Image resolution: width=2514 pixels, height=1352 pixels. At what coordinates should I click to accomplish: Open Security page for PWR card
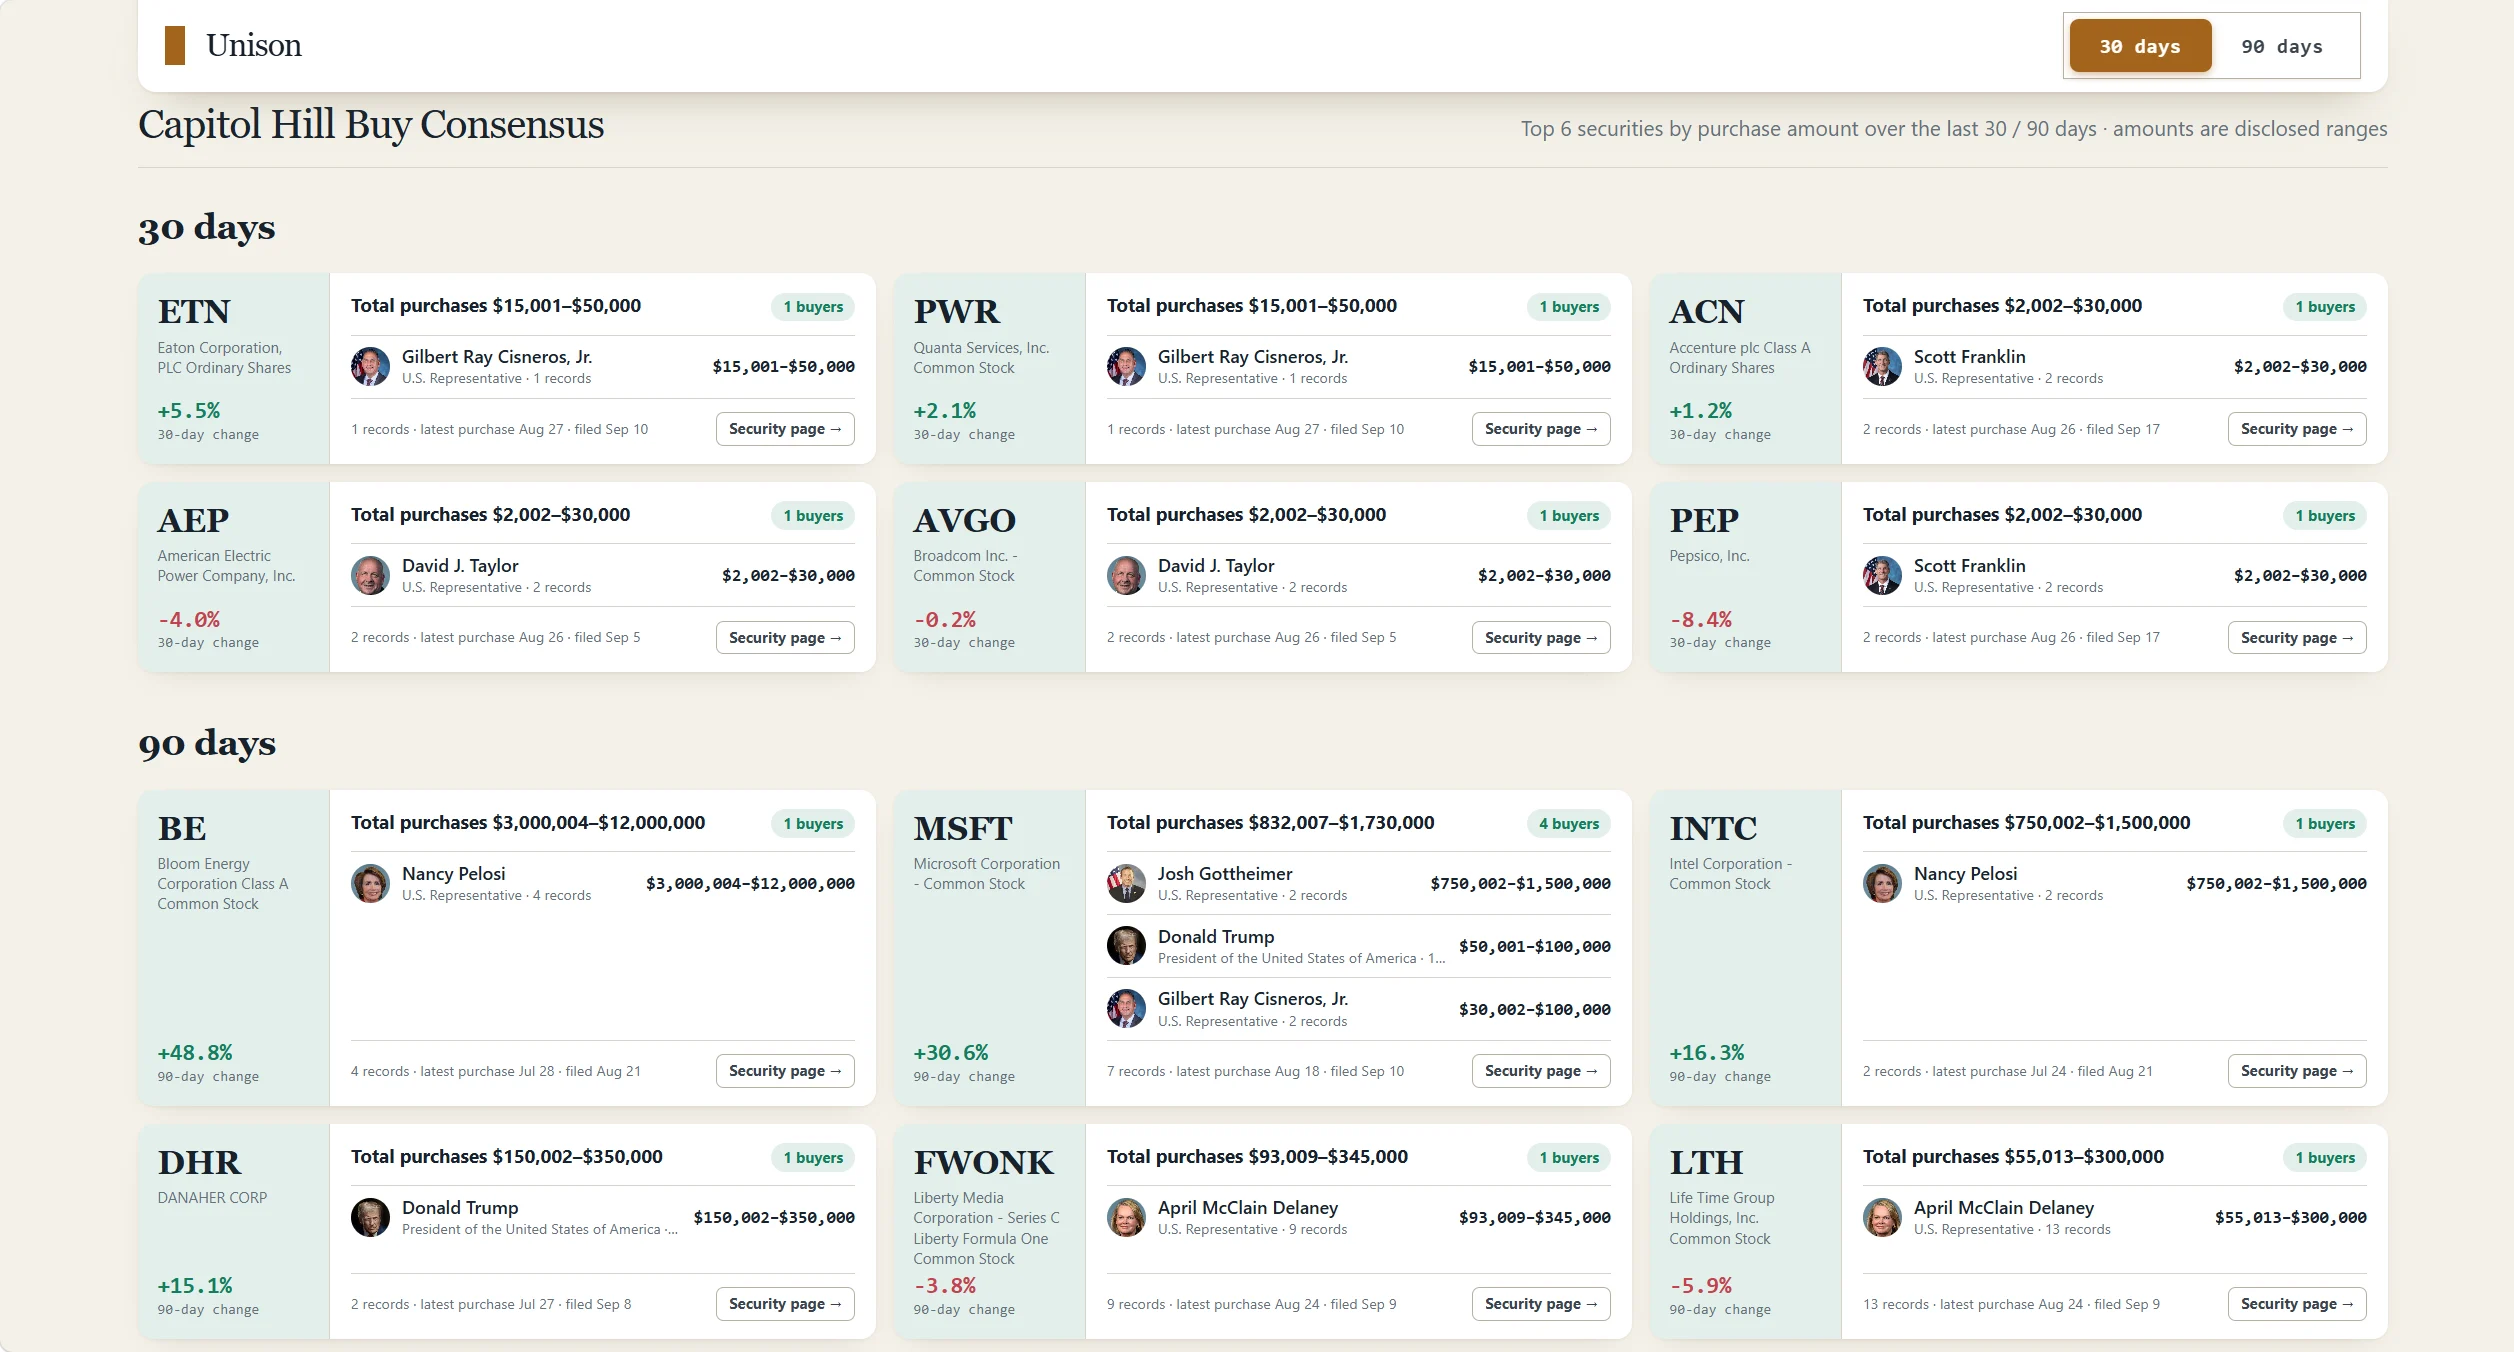coord(1541,429)
